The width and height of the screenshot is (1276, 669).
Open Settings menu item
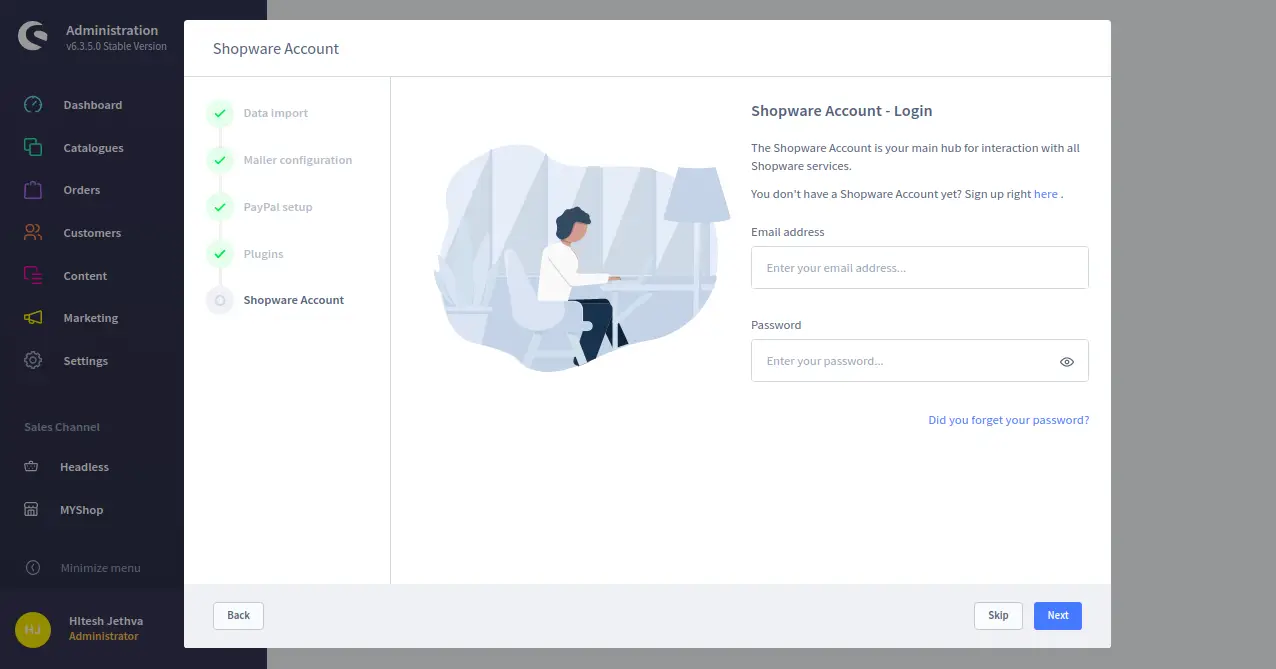coord(86,361)
